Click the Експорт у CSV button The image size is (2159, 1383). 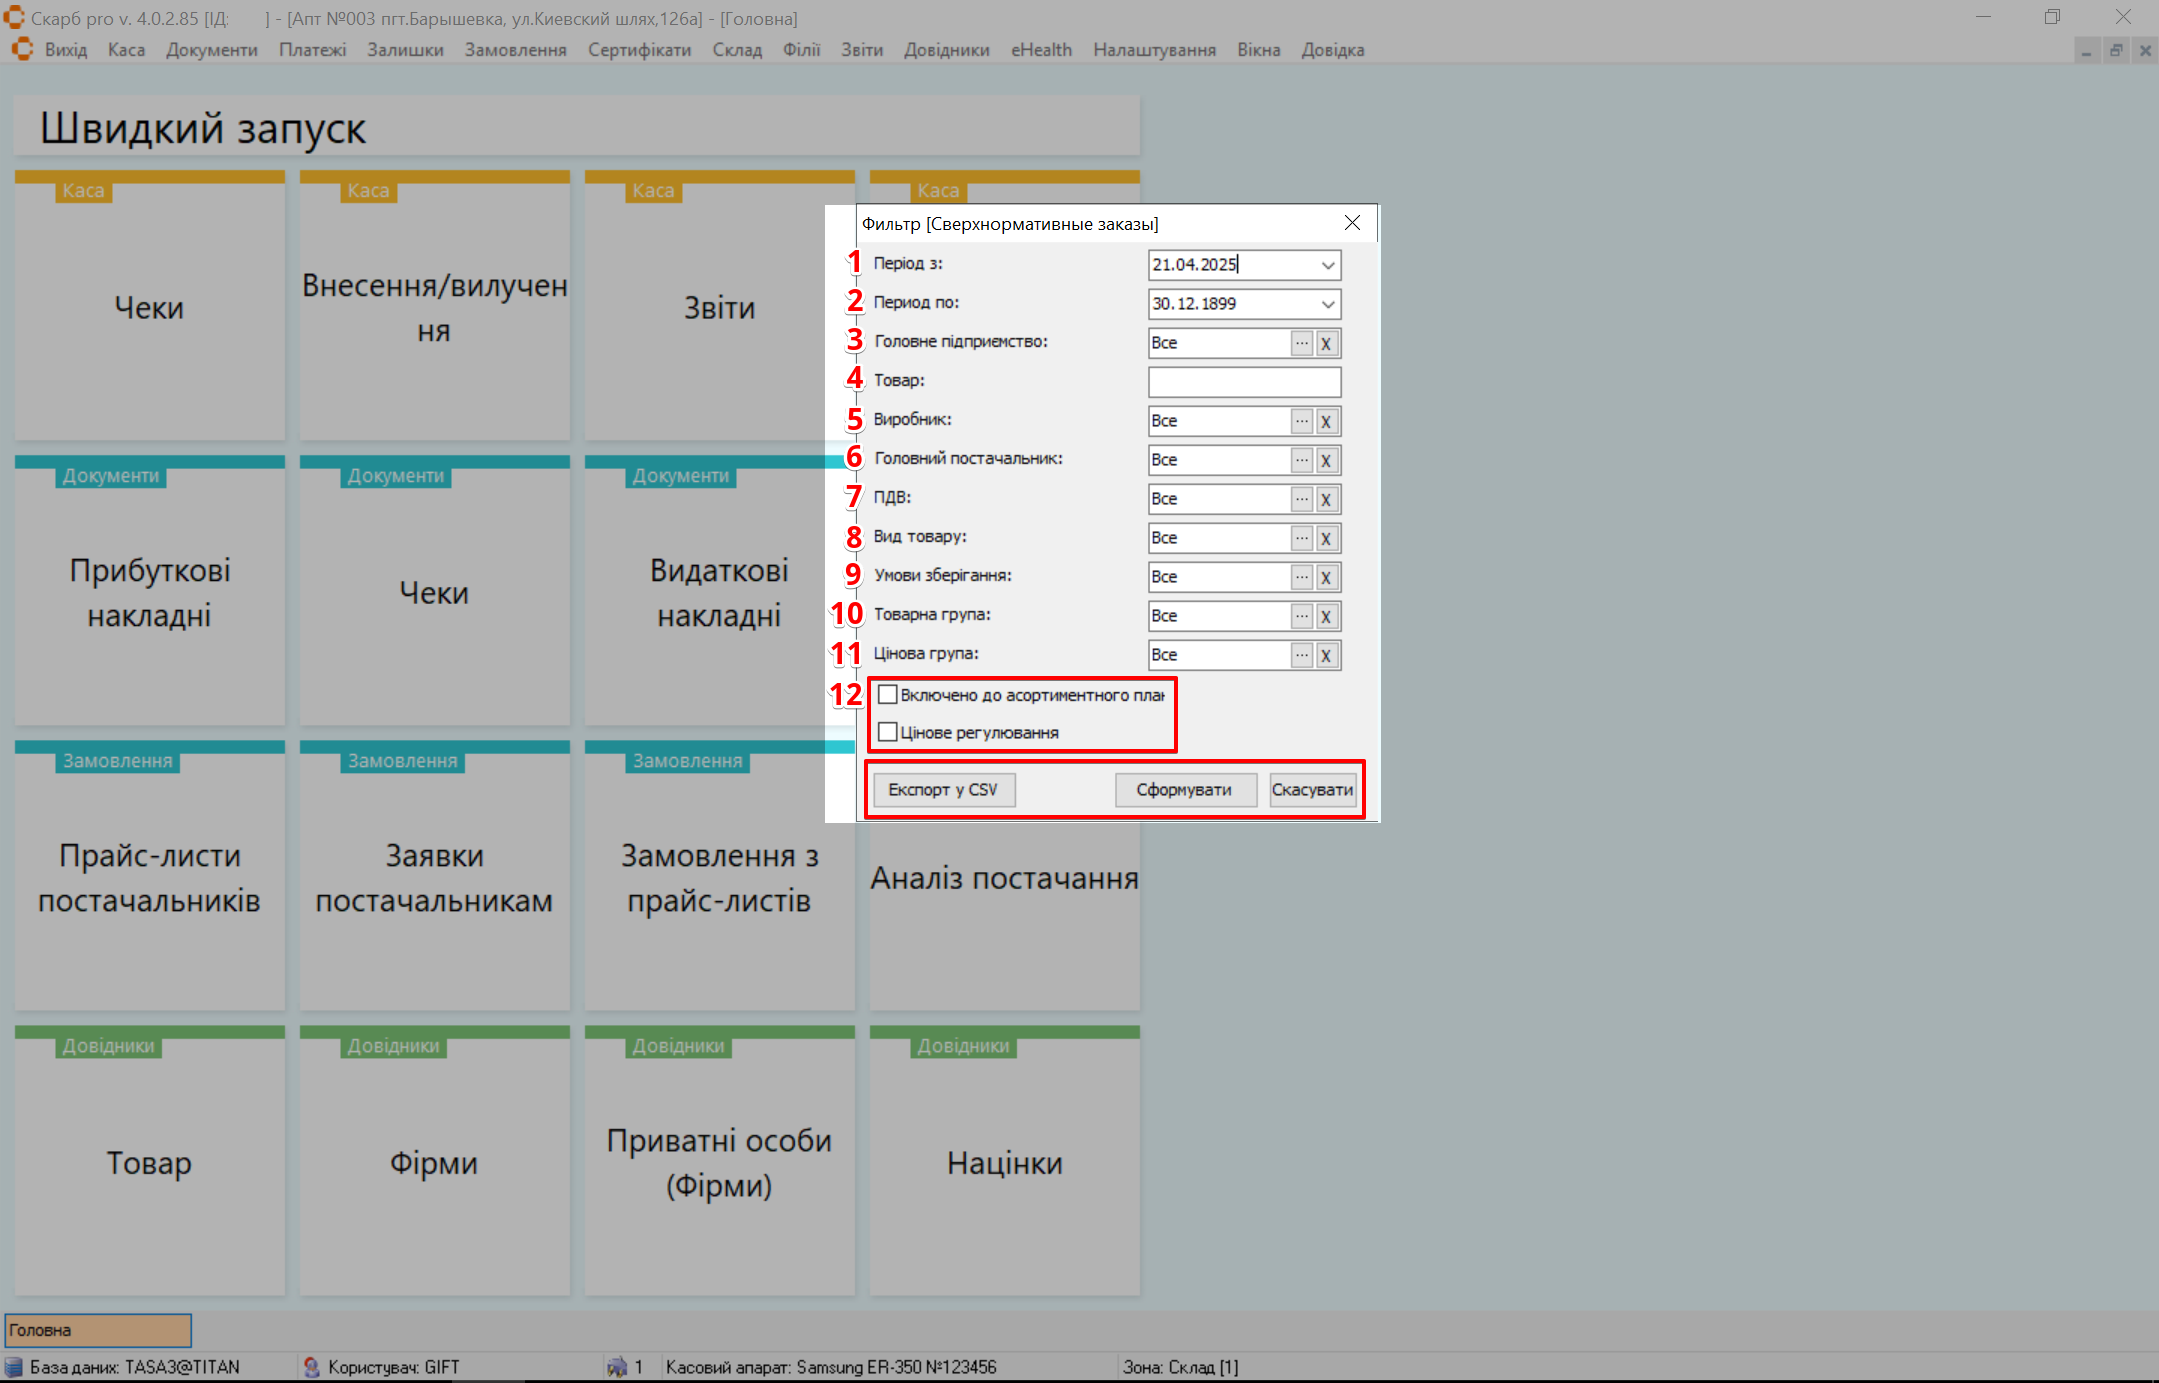pos(943,790)
